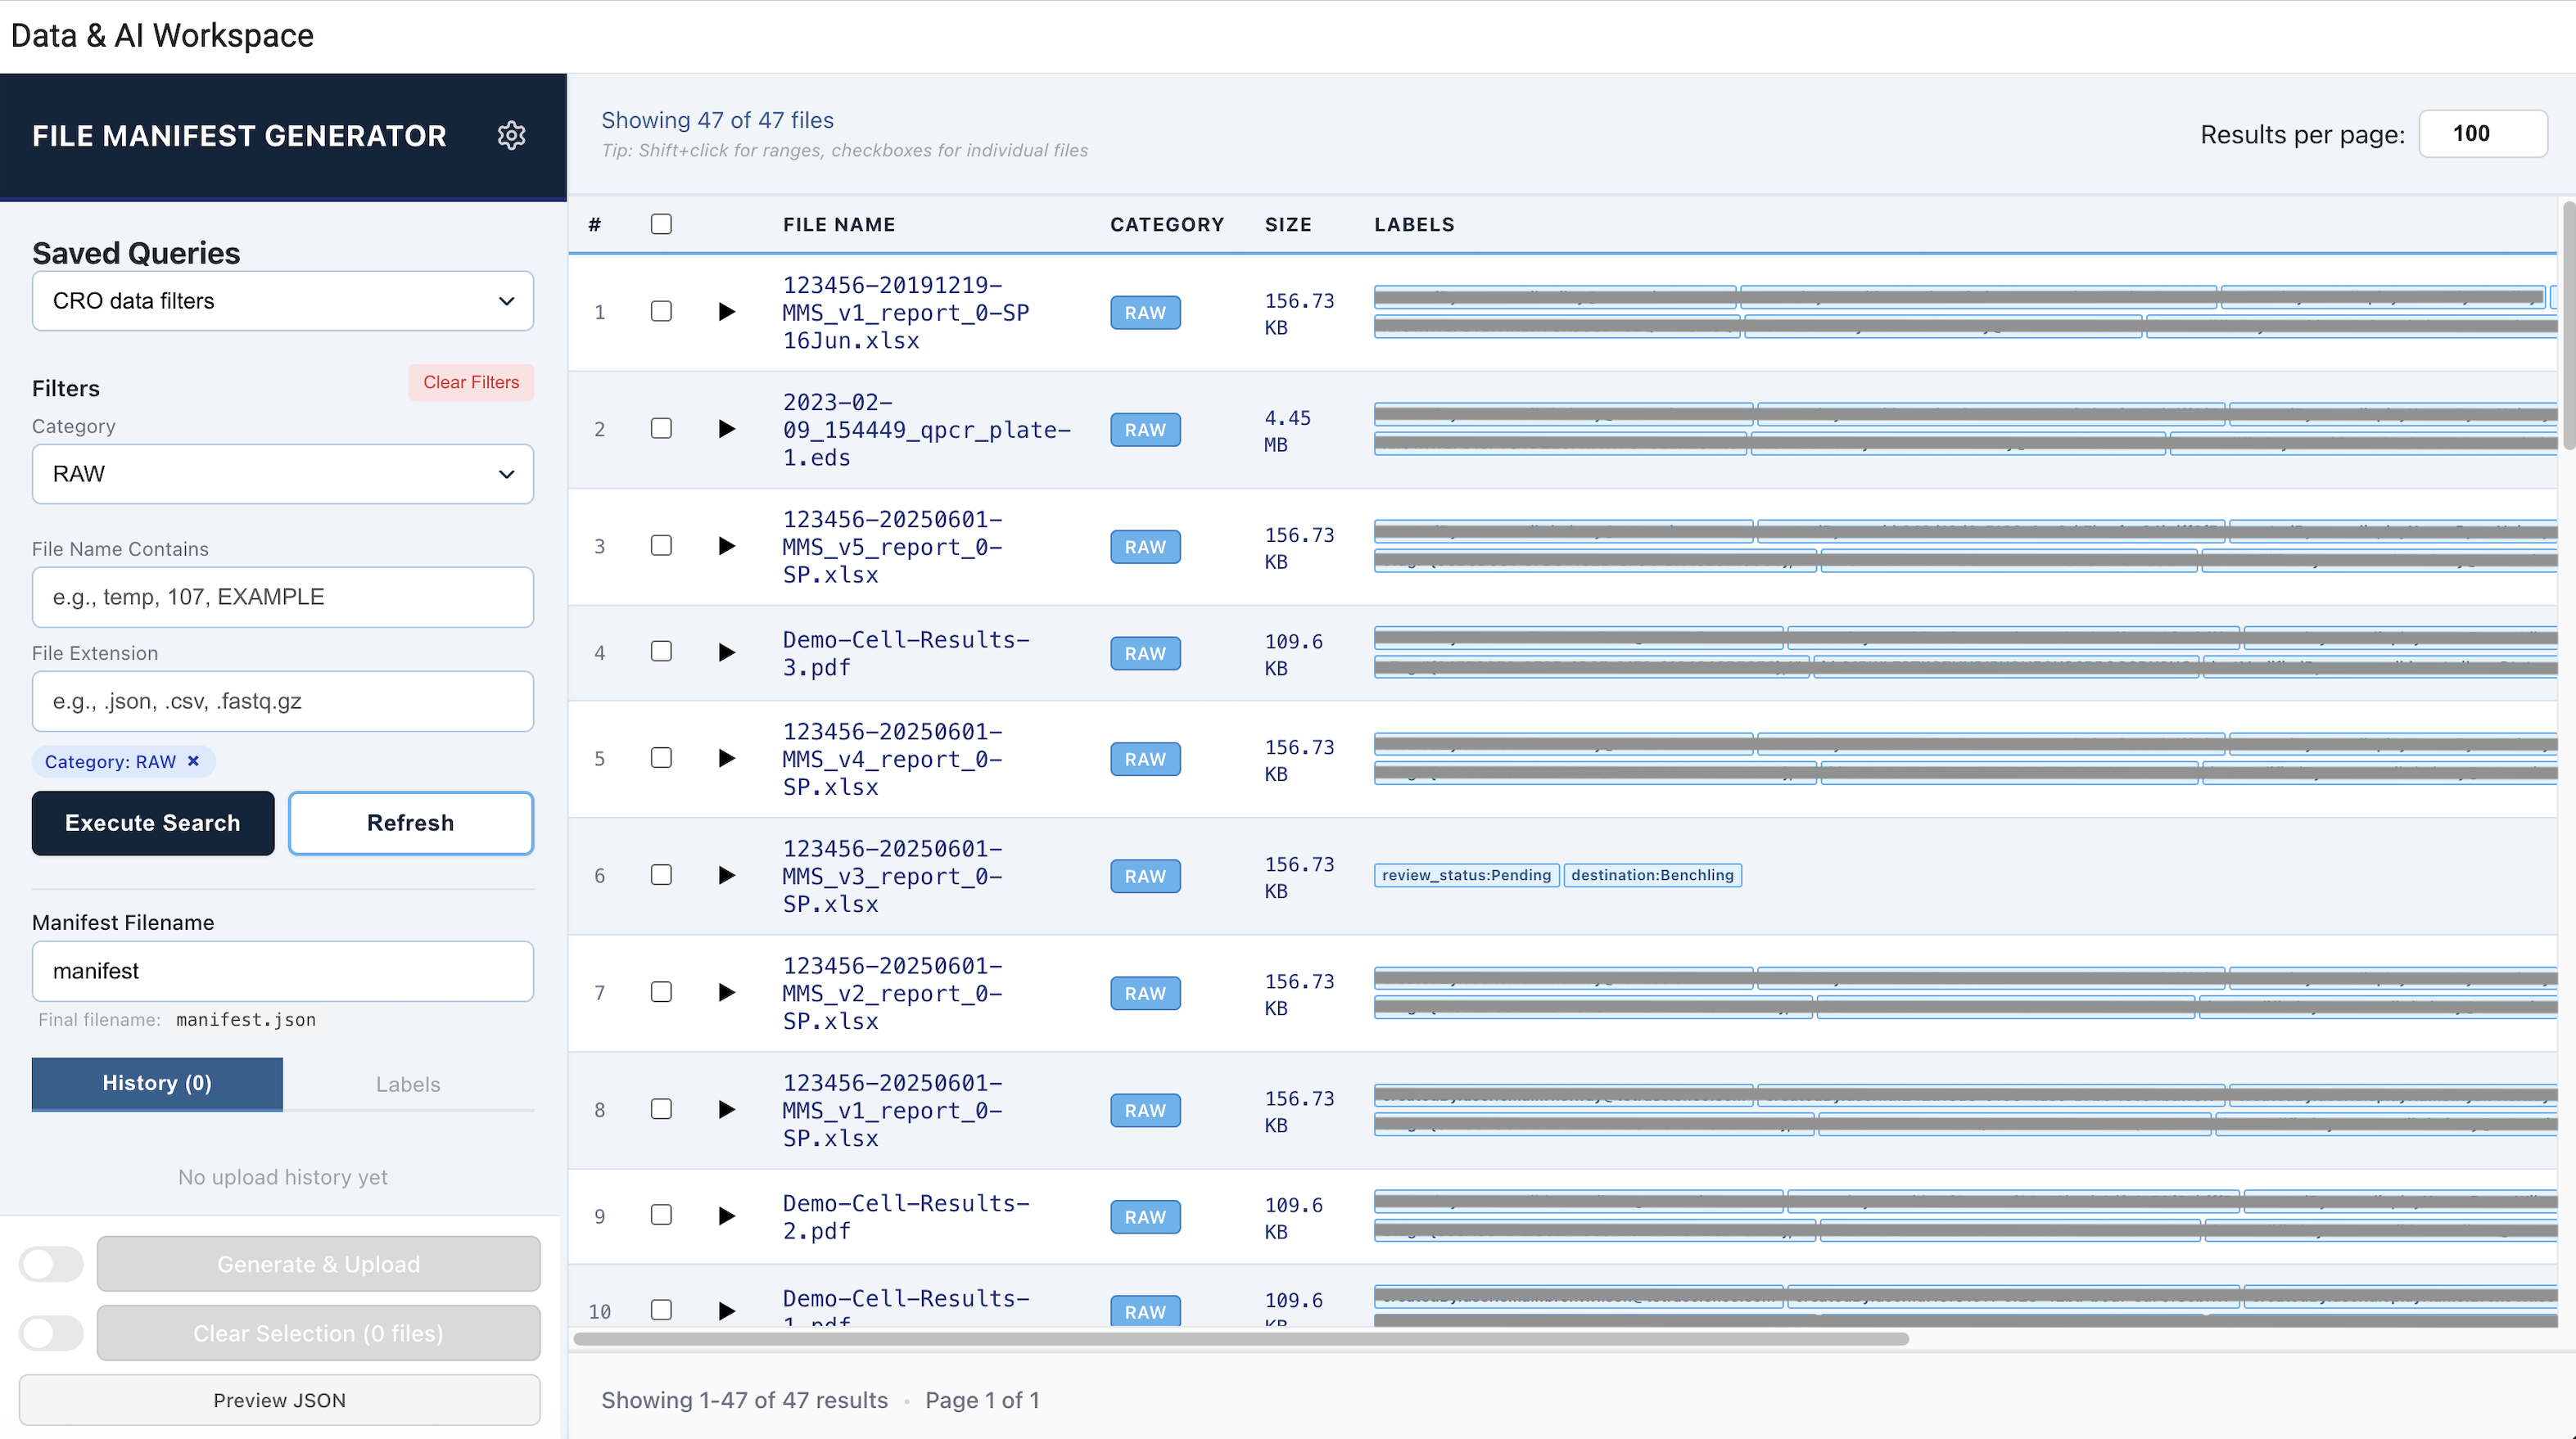Open the Category RAW dropdown
The width and height of the screenshot is (2576, 1439).
[x=283, y=474]
